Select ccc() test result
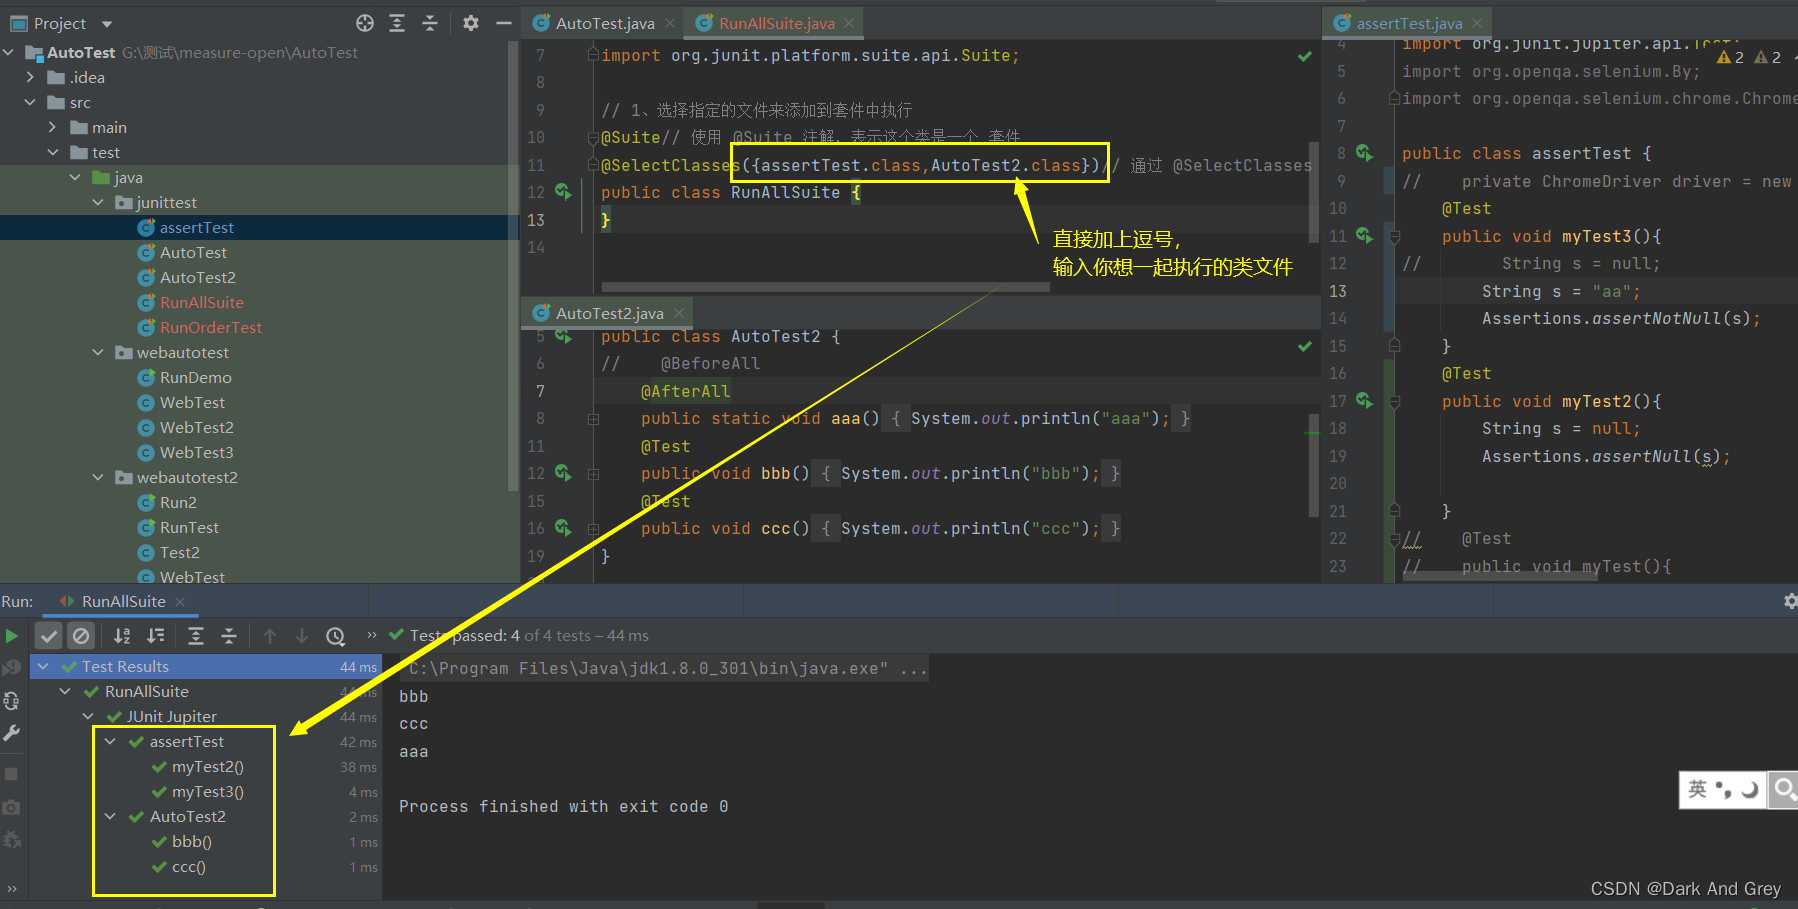This screenshot has width=1798, height=909. (x=188, y=866)
